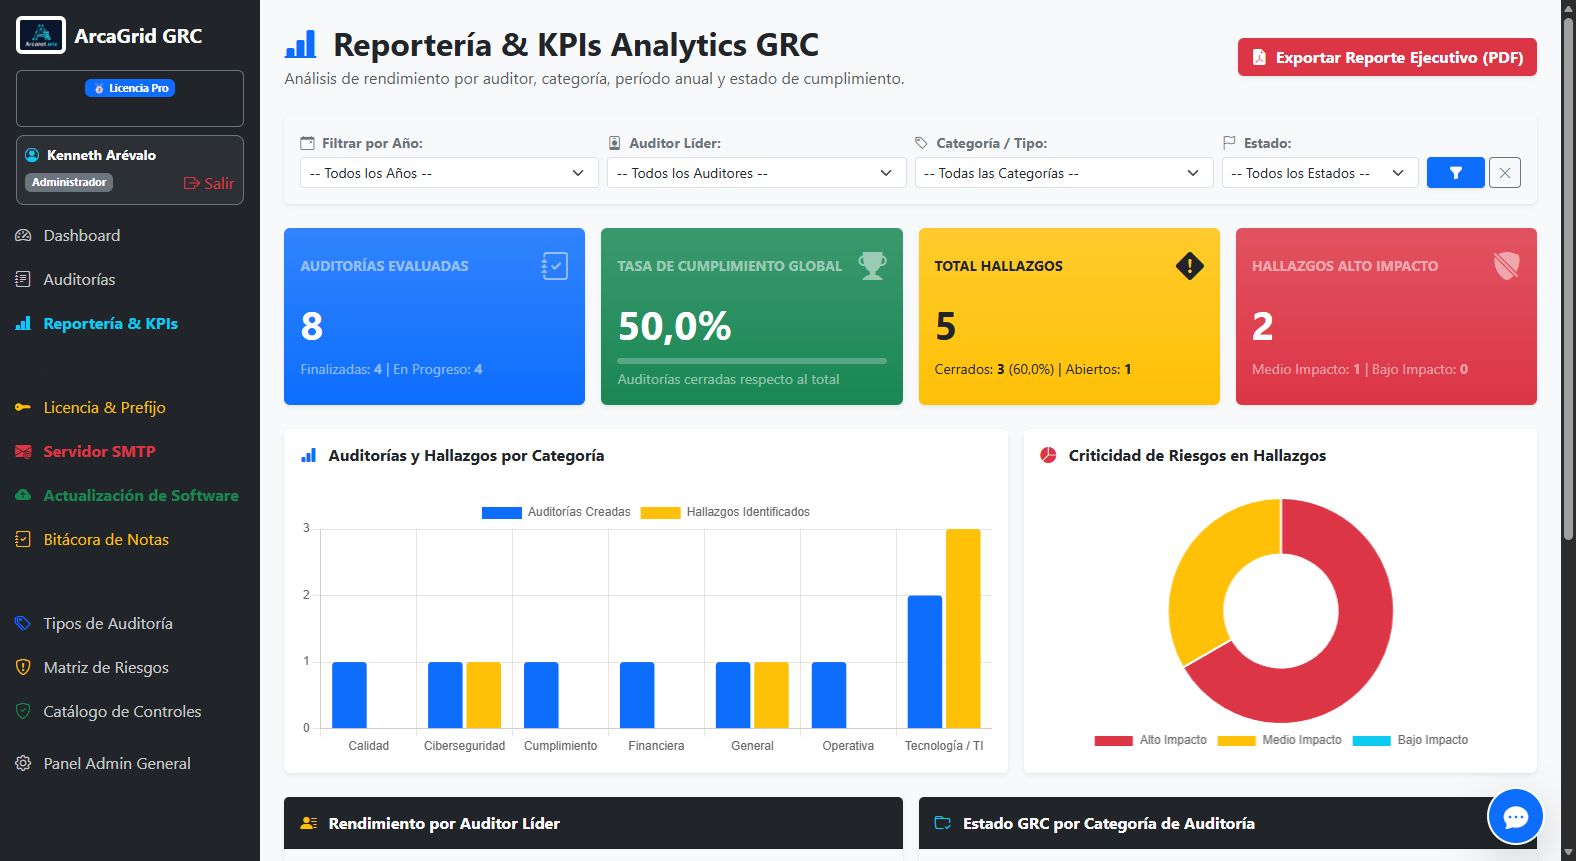
Task: Clear filters with the X button
Action: point(1505,173)
